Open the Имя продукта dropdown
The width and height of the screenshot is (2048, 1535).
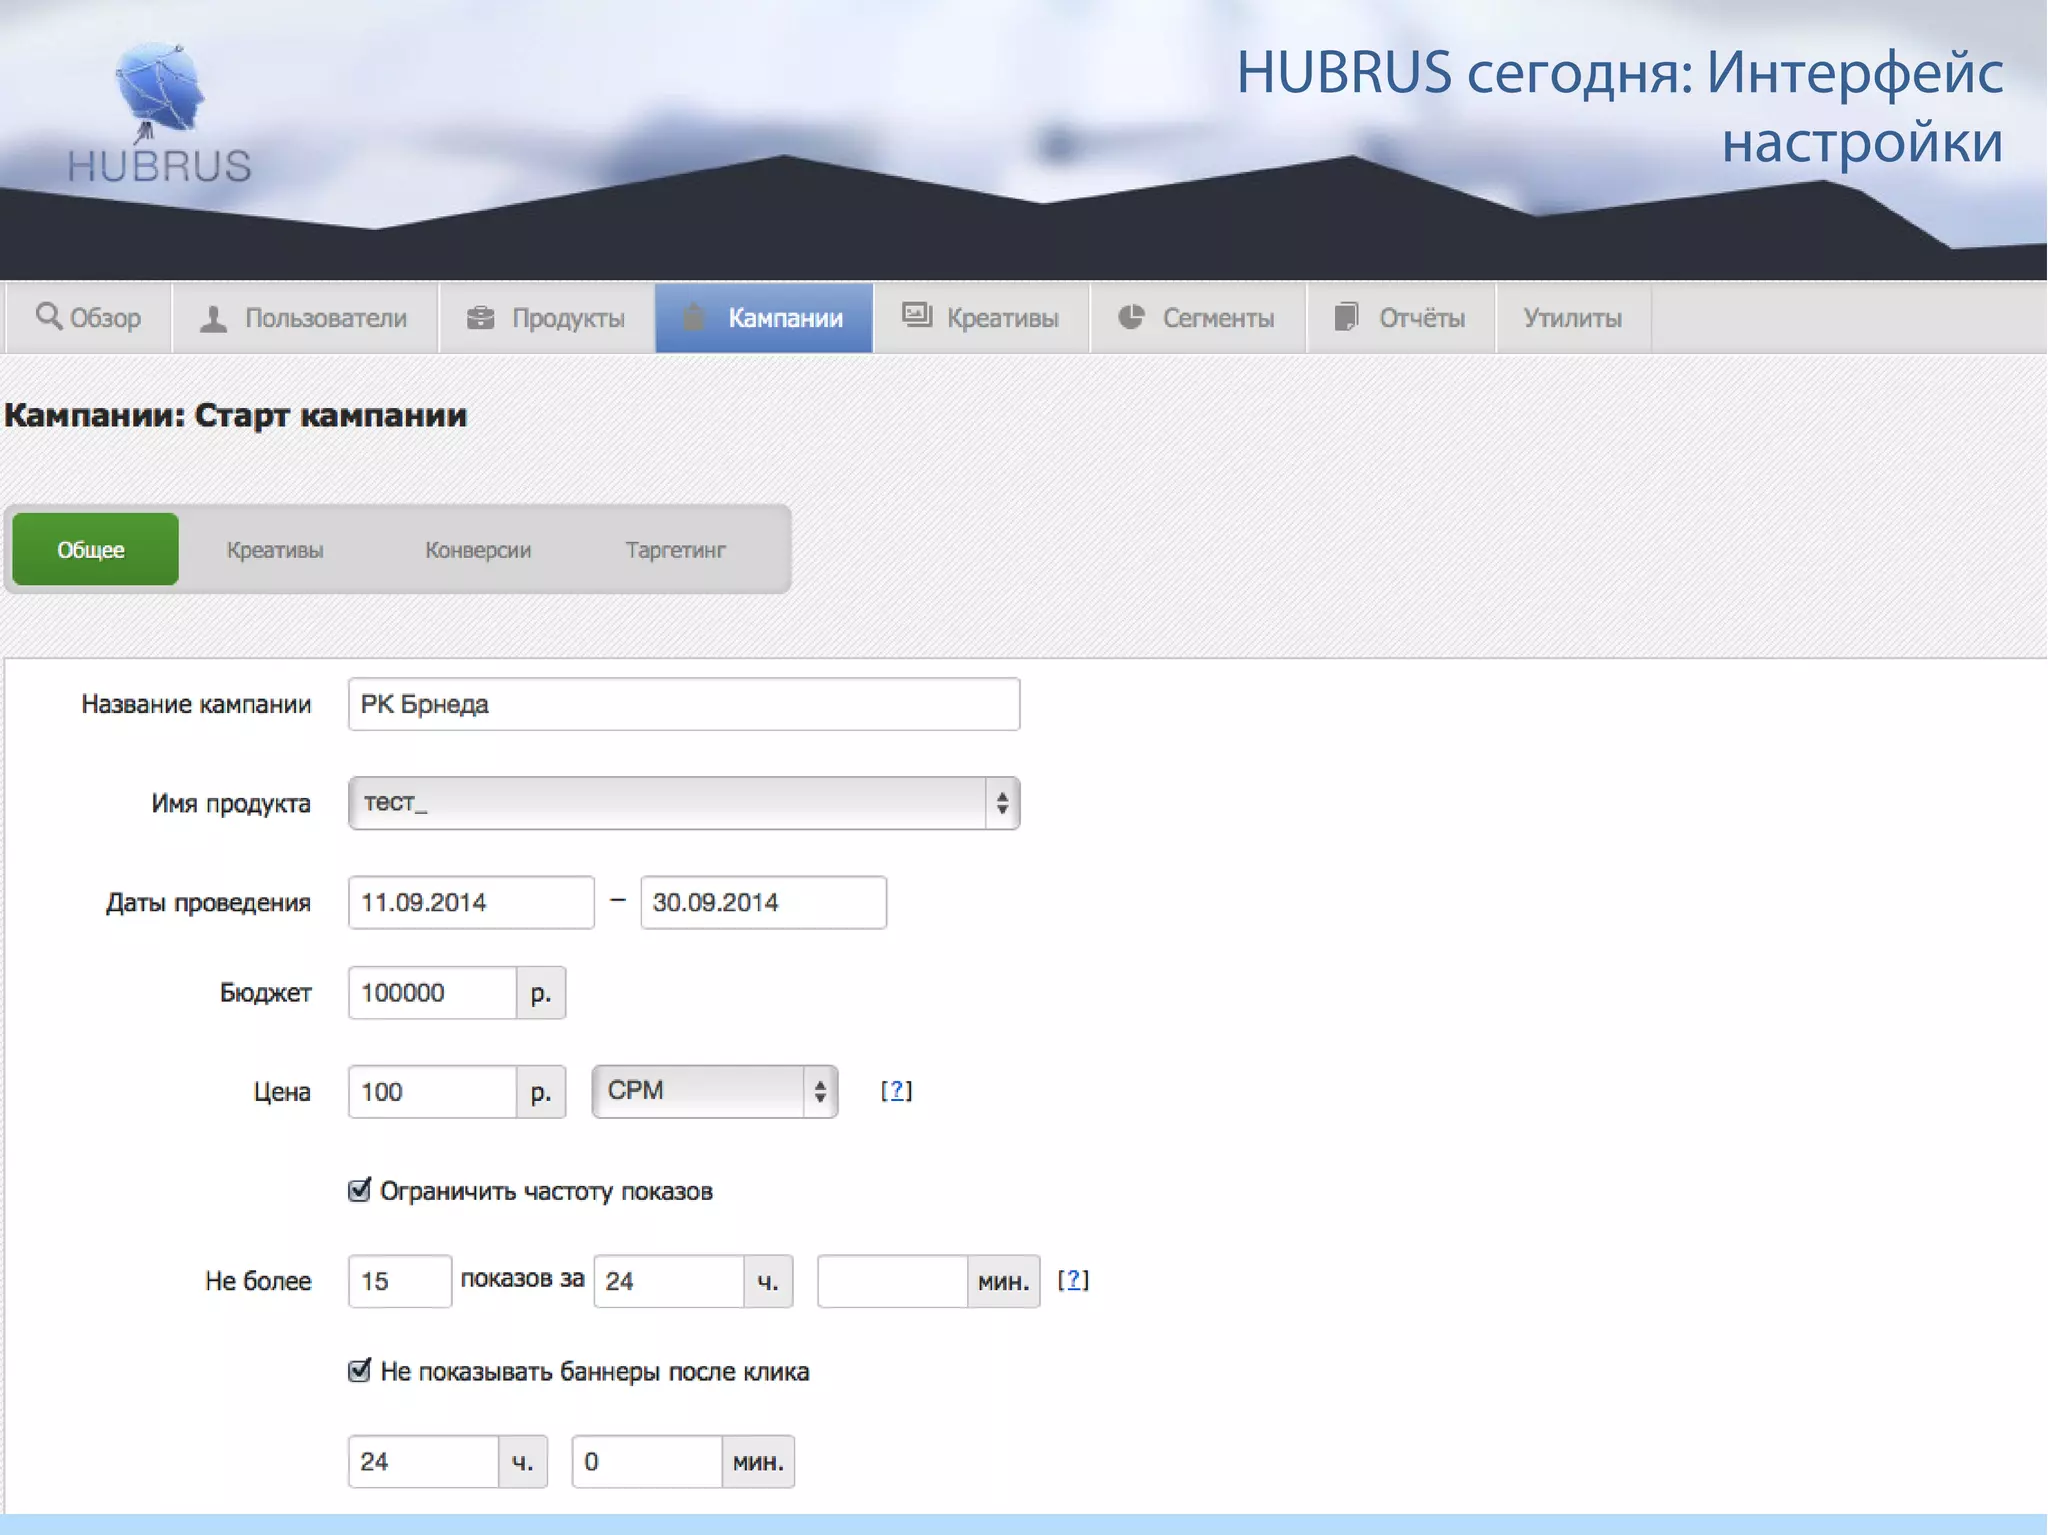[684, 803]
